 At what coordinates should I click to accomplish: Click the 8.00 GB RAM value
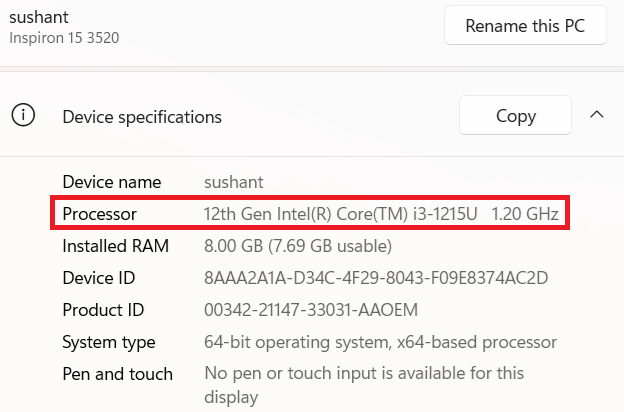point(297,246)
